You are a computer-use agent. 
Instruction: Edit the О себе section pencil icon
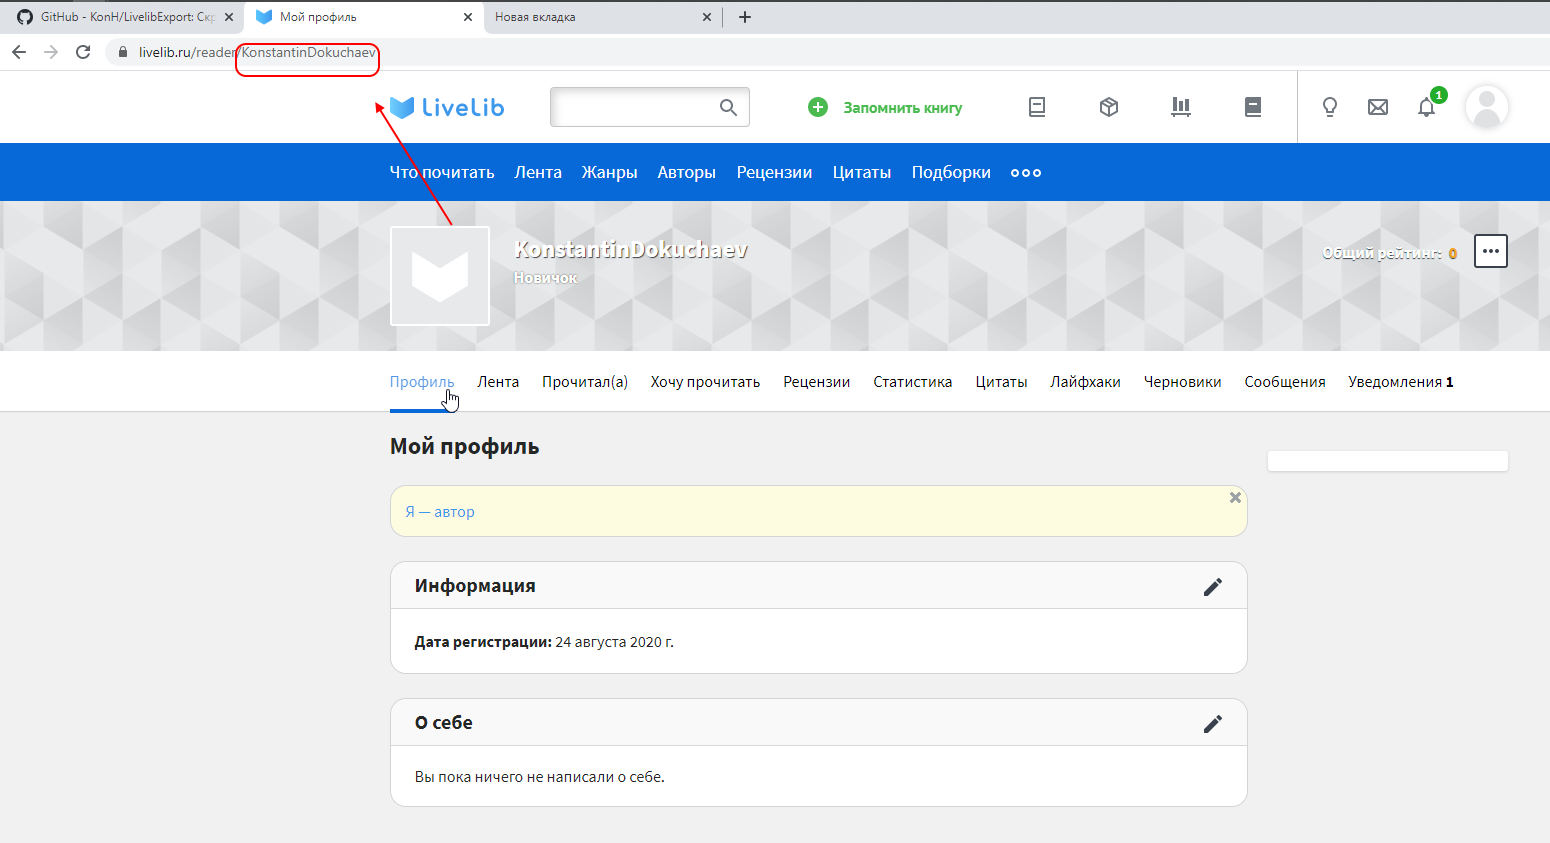pos(1213,724)
